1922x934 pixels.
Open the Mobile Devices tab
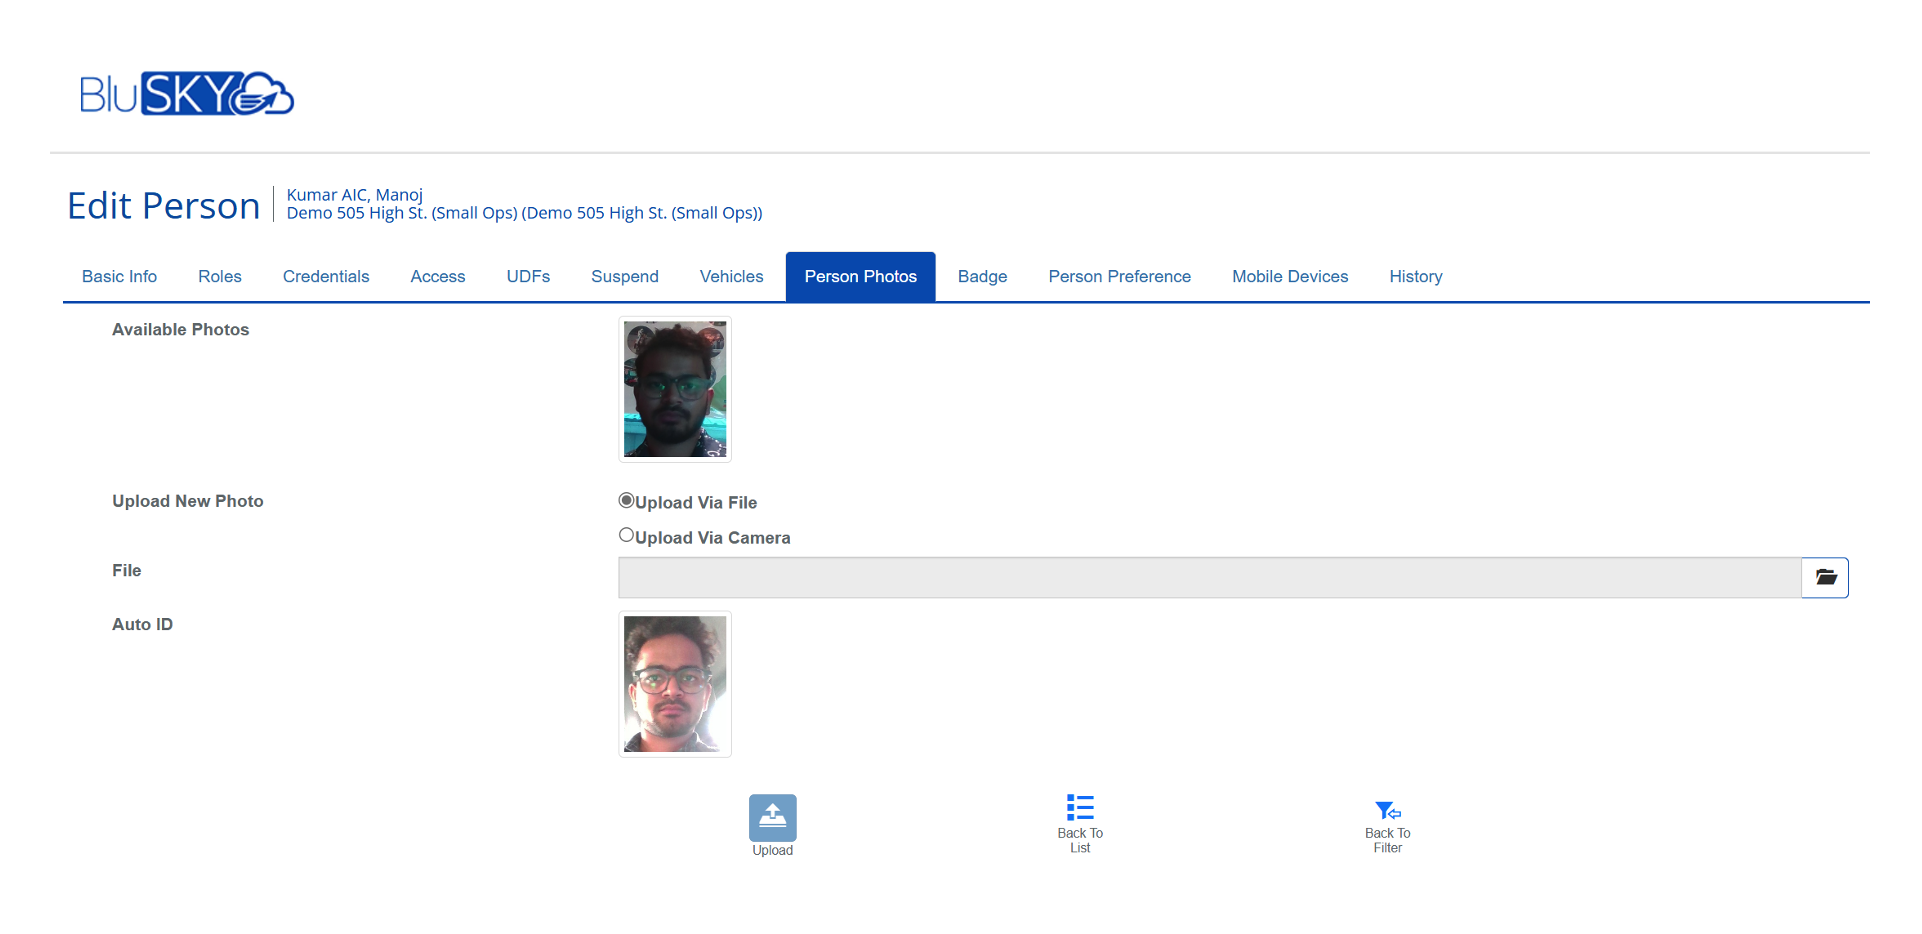coord(1289,276)
